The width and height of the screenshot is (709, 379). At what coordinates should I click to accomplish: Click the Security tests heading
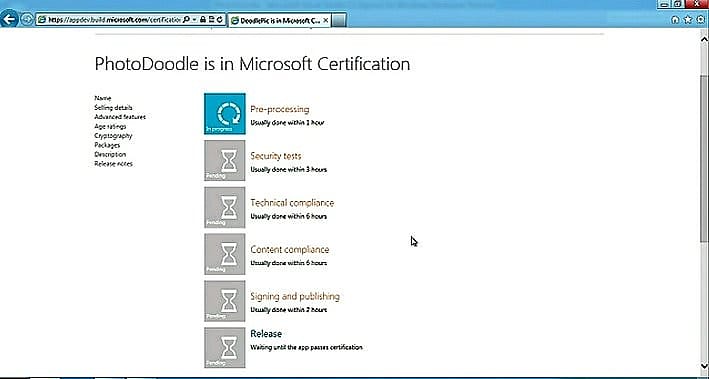click(x=276, y=156)
